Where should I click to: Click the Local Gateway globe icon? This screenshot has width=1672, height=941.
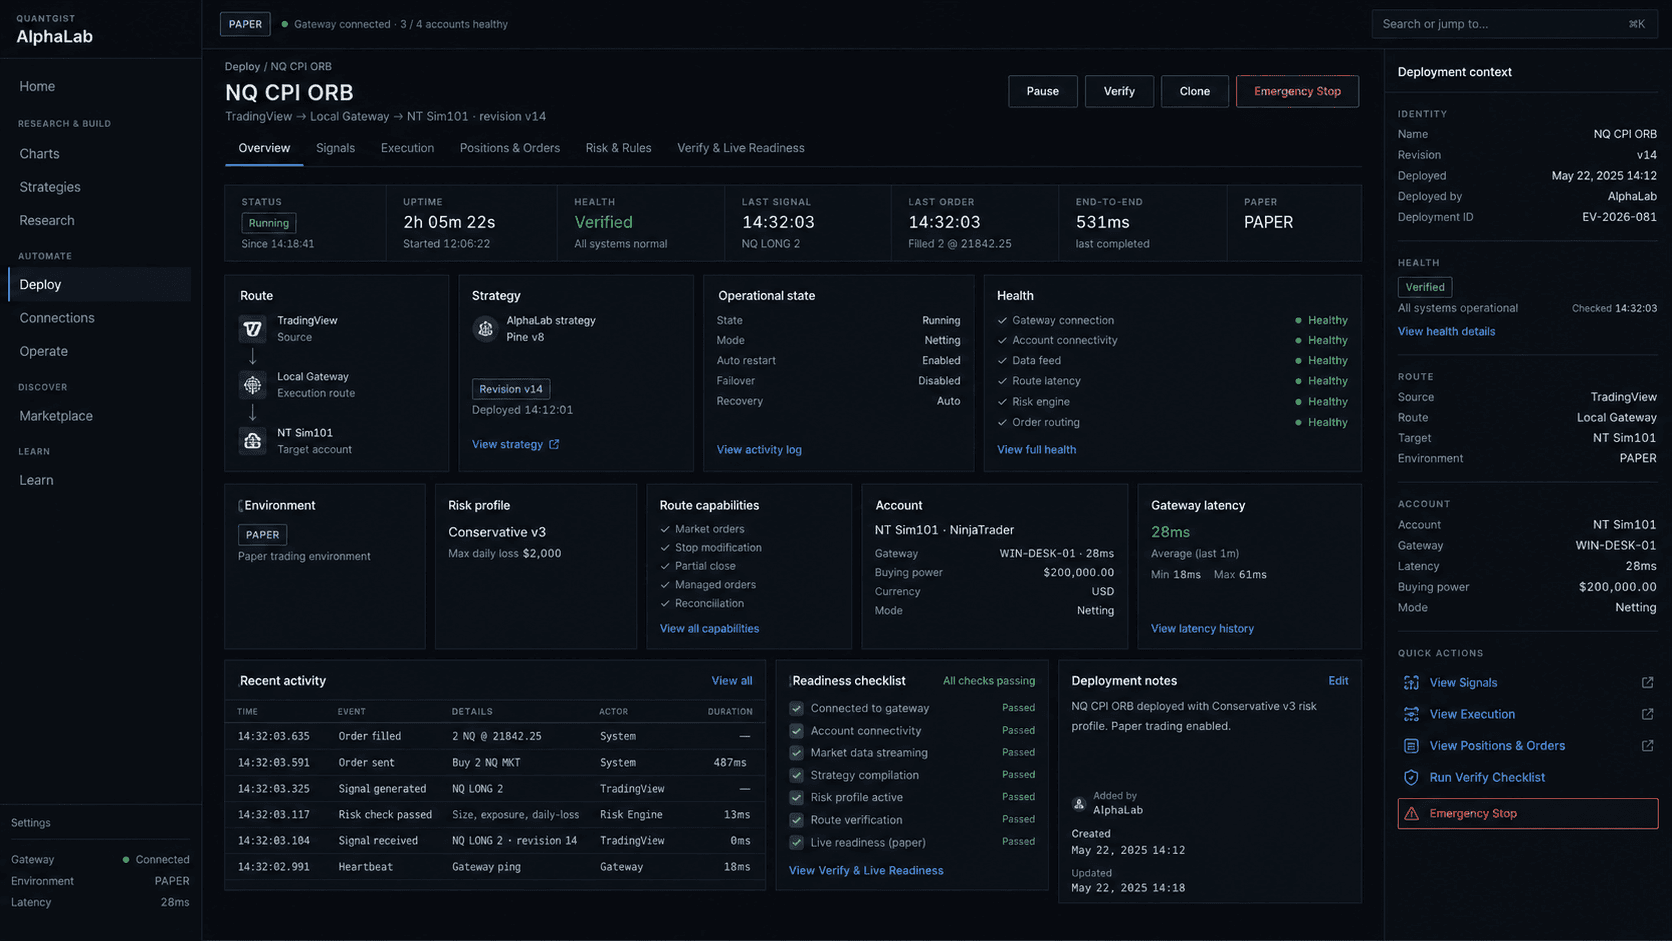coord(253,384)
